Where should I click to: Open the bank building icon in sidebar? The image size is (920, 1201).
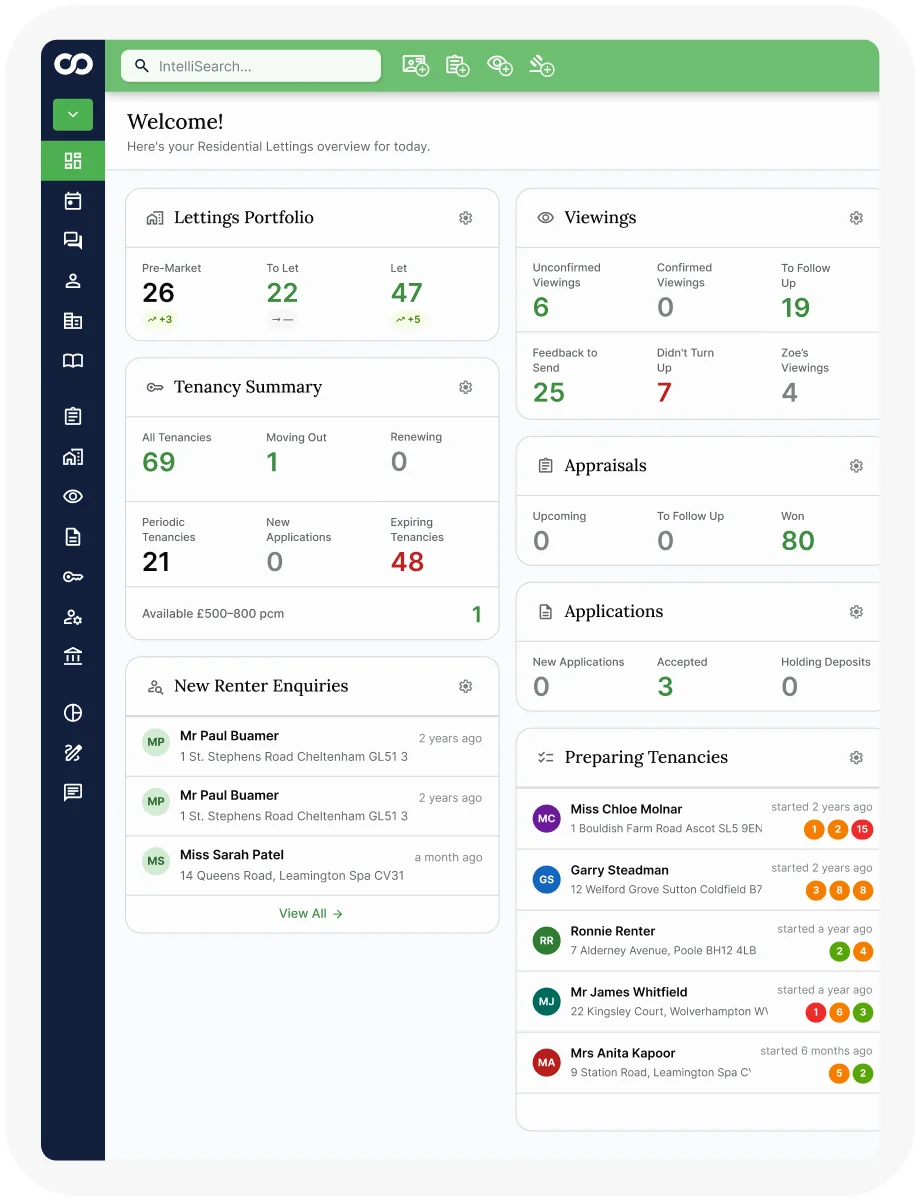73,657
